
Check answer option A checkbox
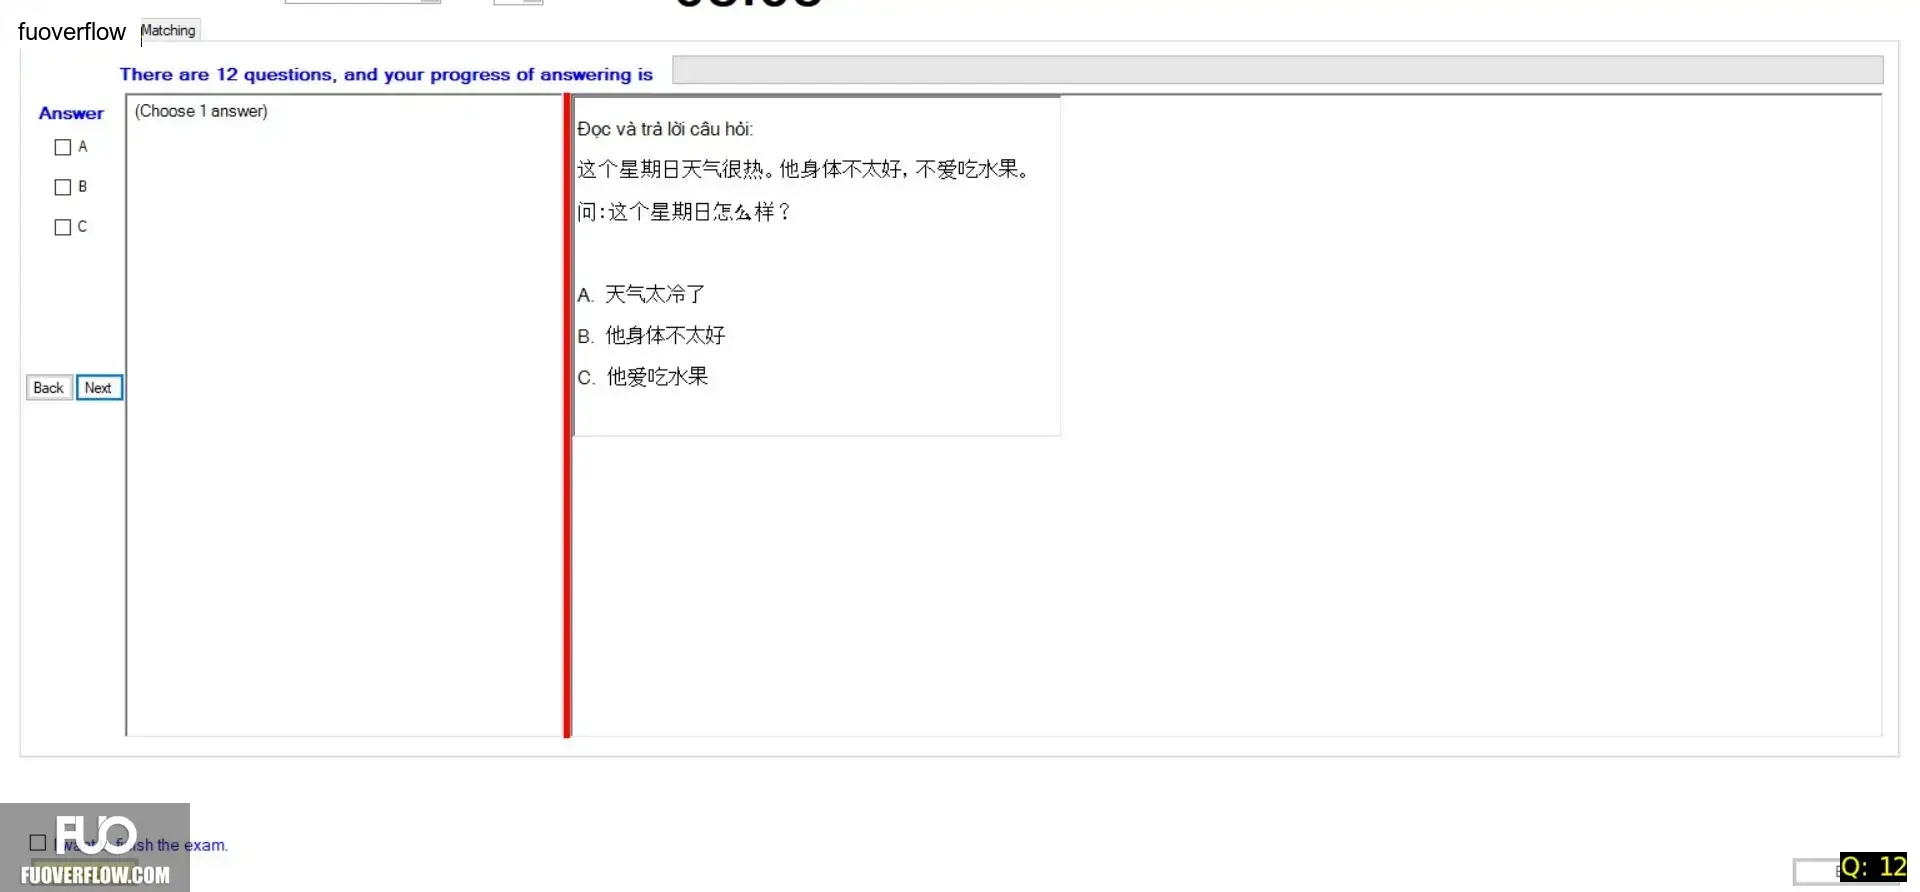[x=63, y=147]
